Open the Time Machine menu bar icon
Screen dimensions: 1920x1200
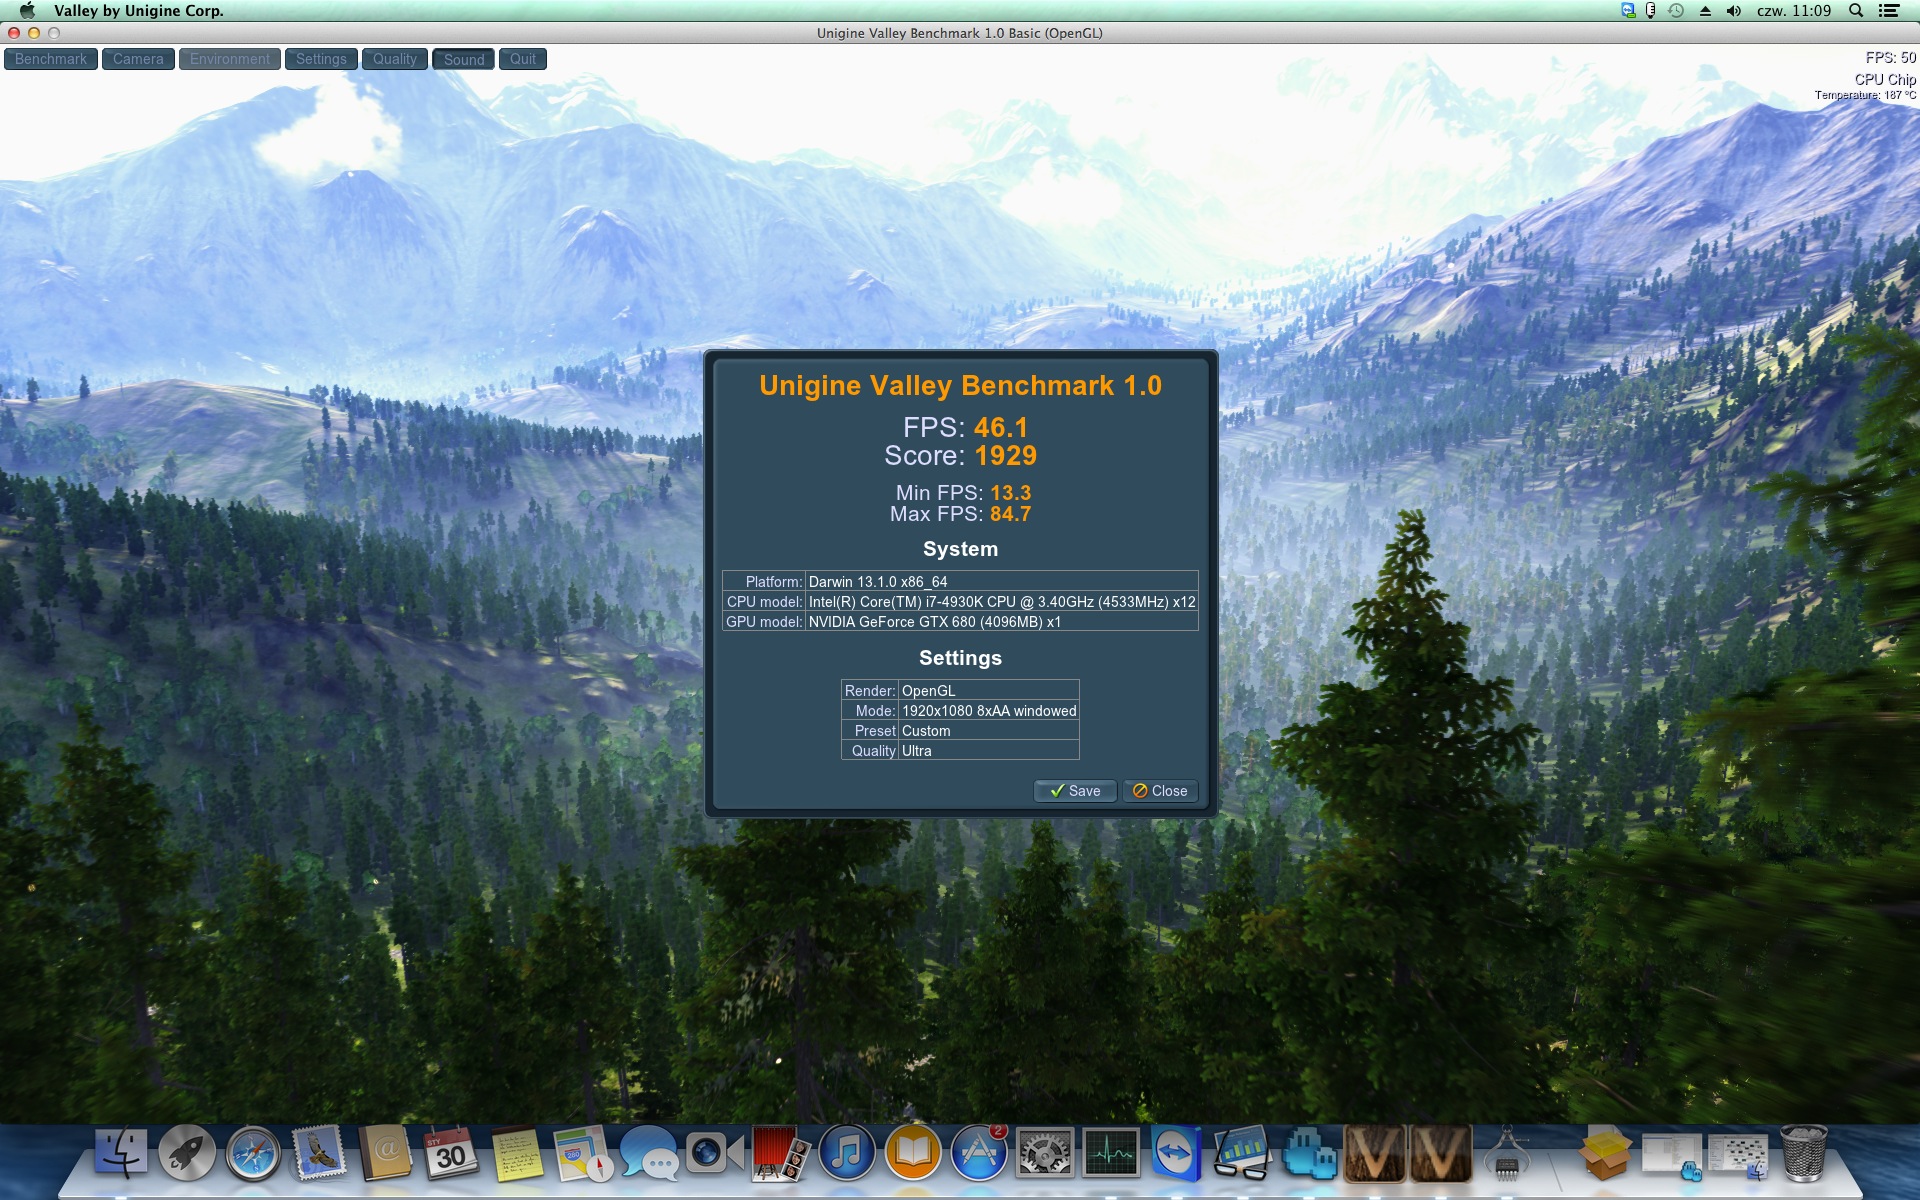click(1676, 11)
